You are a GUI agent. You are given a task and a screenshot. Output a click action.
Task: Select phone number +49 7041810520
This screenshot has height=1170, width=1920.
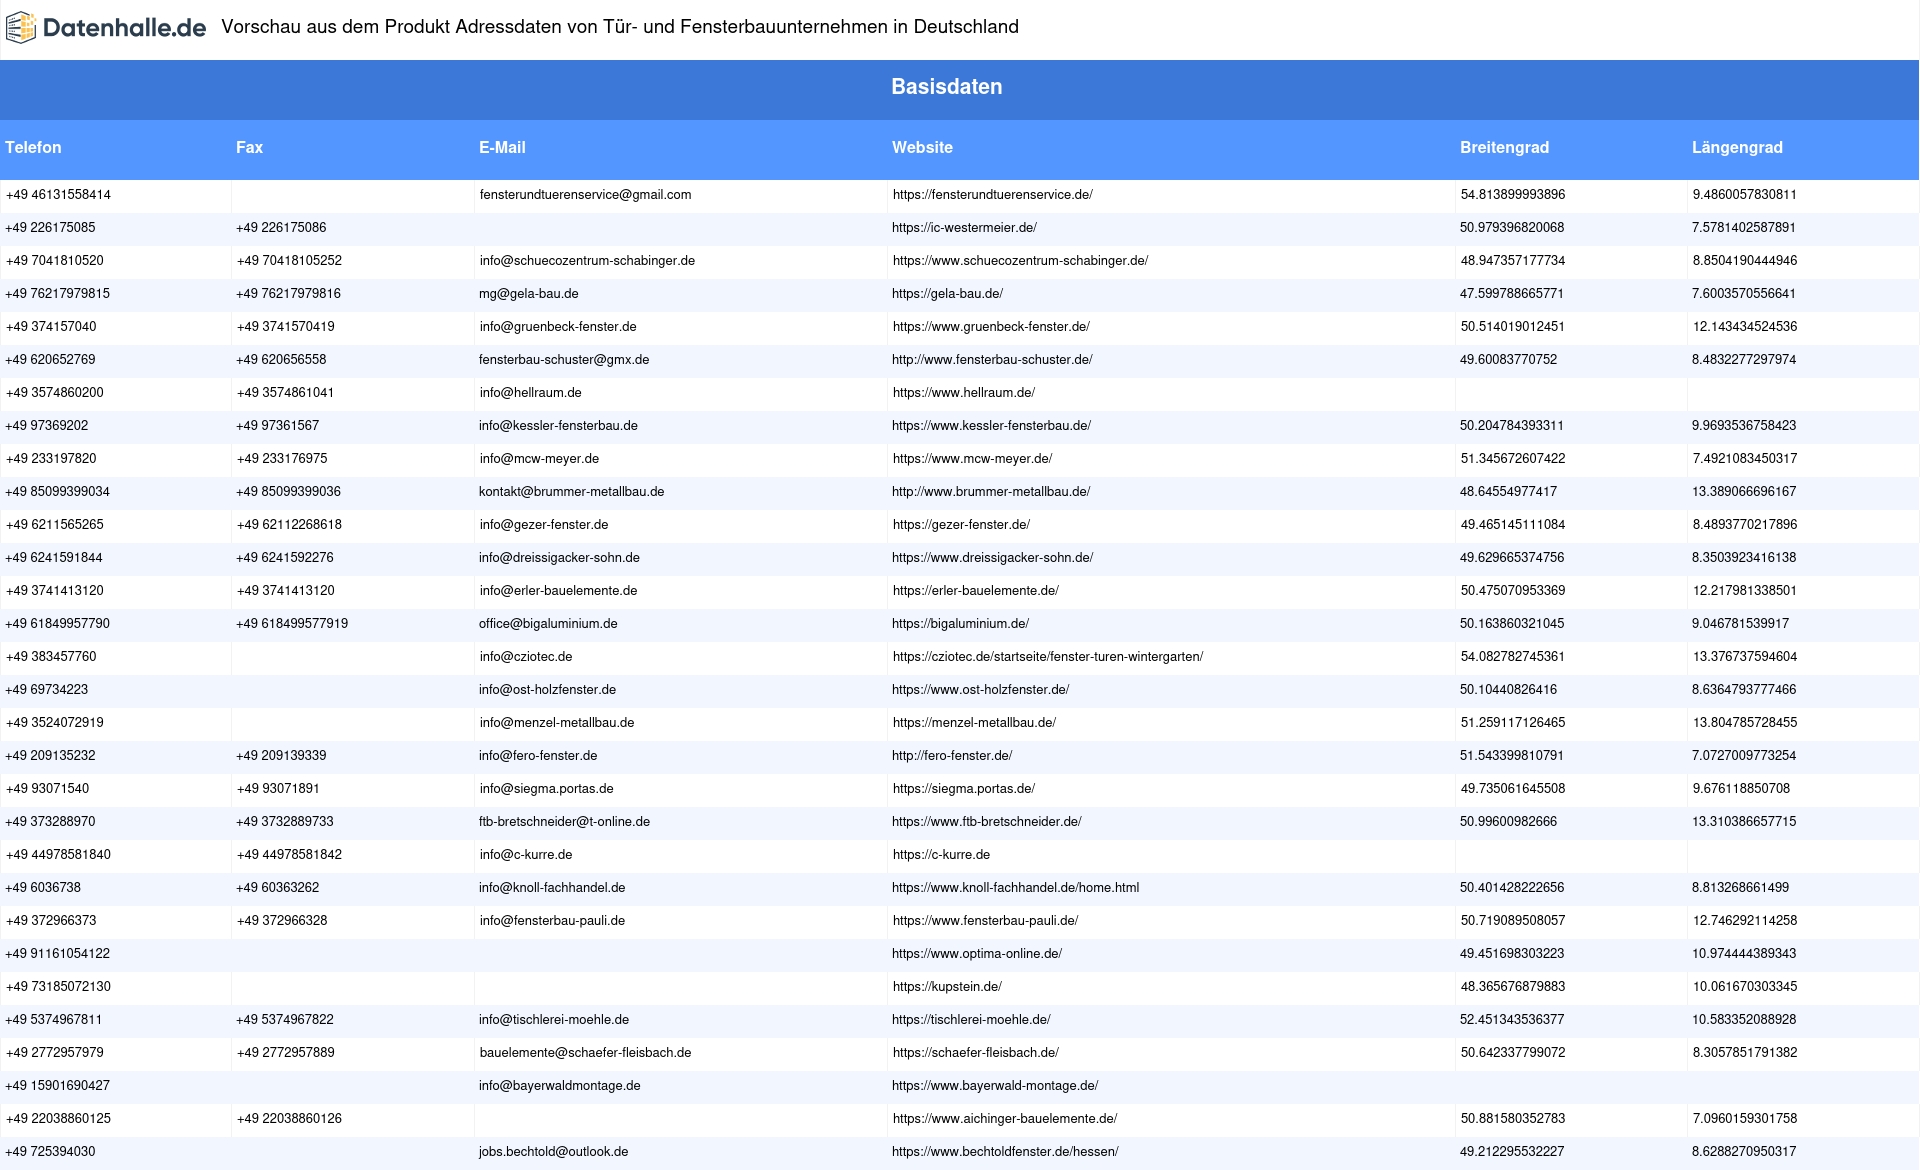55,261
